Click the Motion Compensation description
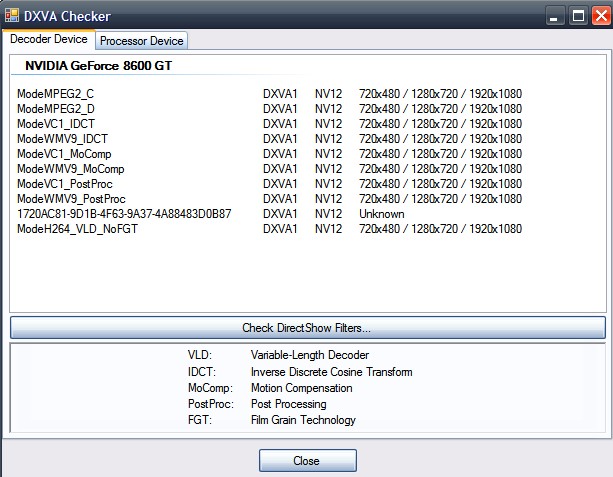This screenshot has width=613, height=477. [x=301, y=388]
